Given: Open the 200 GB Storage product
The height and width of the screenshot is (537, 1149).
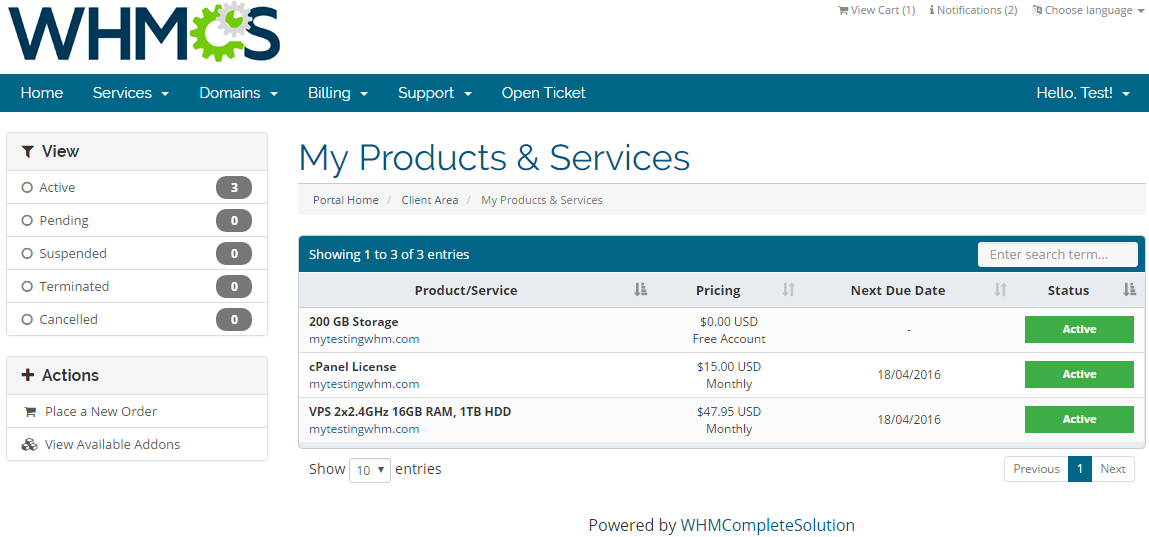Looking at the screenshot, I should (x=353, y=322).
